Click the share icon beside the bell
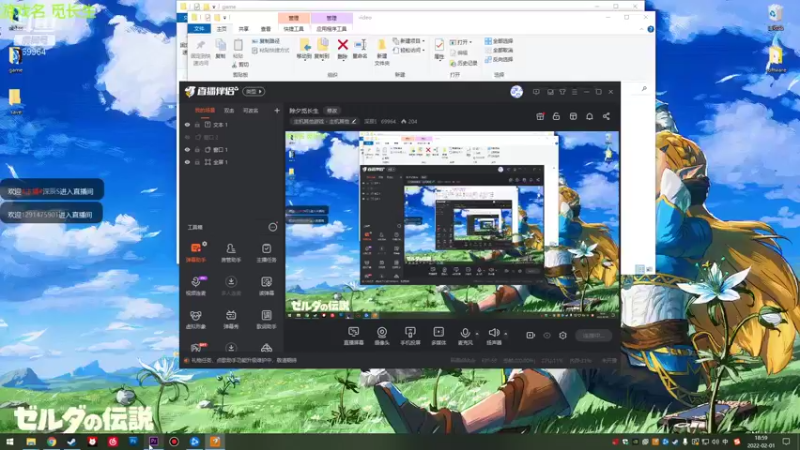 click(x=606, y=116)
